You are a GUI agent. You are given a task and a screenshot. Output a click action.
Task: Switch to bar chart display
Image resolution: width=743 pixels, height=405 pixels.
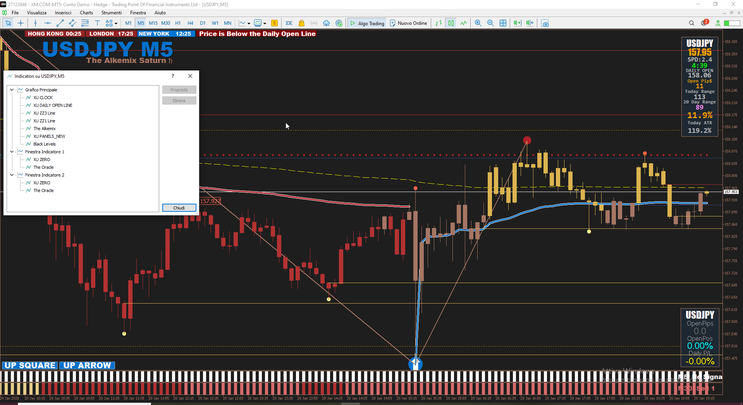coord(438,23)
